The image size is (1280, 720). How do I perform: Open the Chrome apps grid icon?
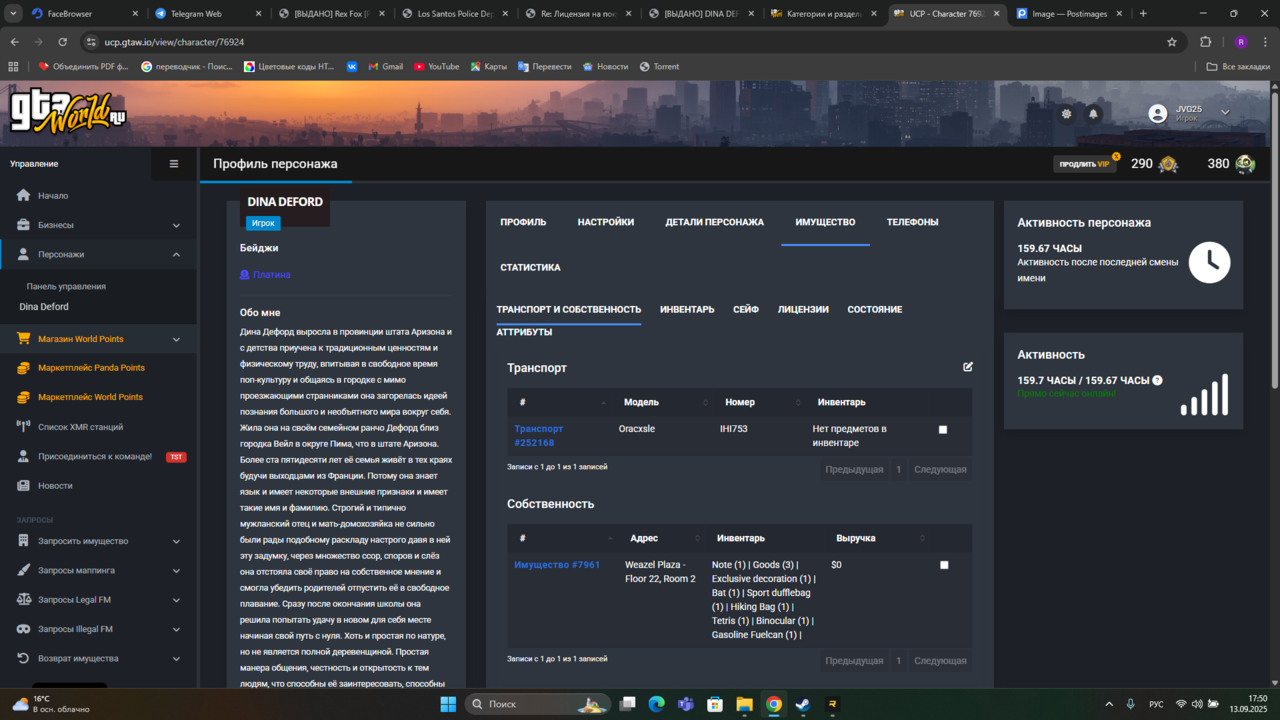(x=13, y=66)
